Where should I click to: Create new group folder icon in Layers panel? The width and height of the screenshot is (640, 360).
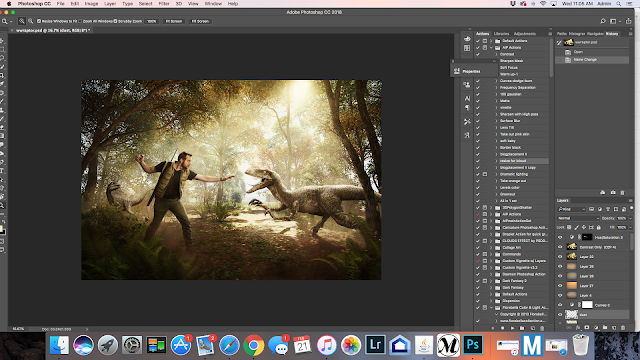(x=605, y=327)
